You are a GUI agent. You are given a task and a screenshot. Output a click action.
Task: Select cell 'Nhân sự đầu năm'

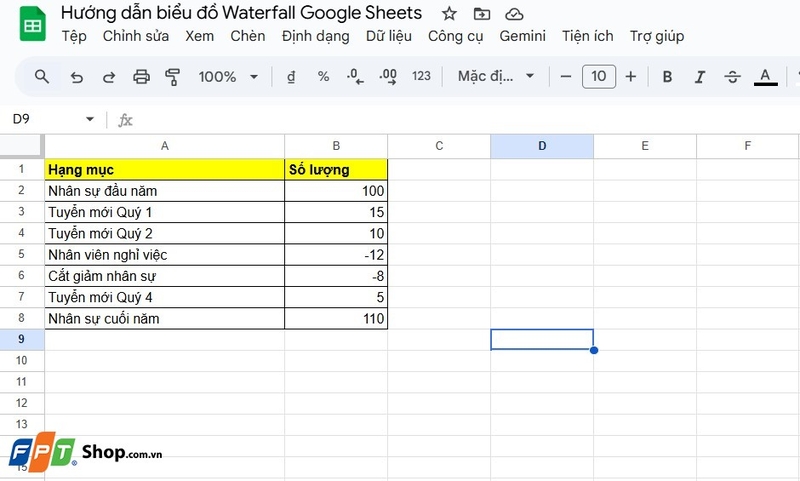(164, 191)
